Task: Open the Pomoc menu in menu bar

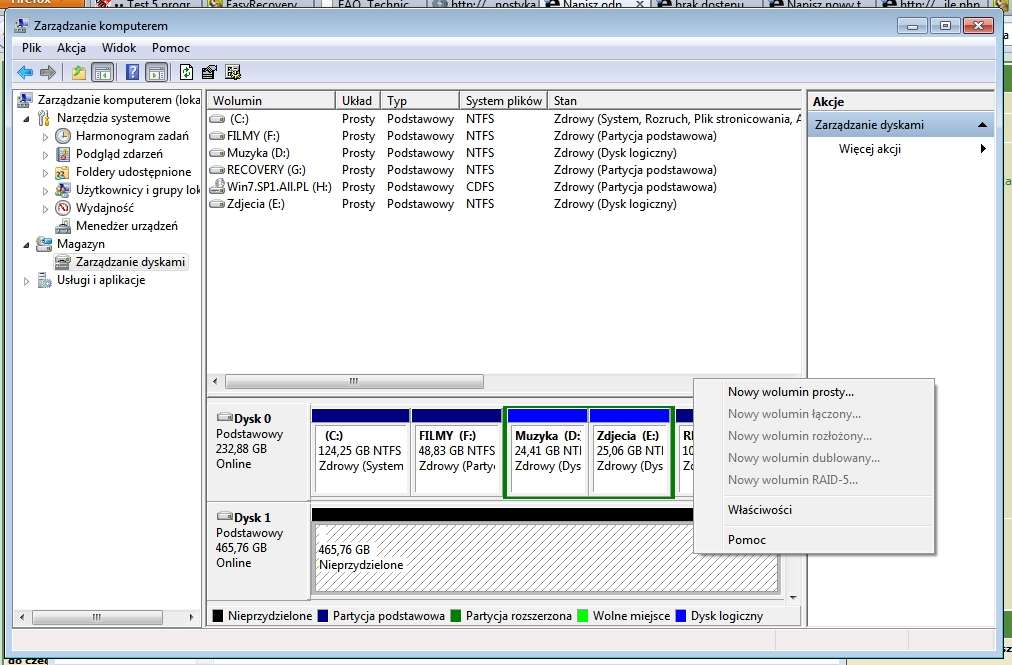Action: point(170,48)
